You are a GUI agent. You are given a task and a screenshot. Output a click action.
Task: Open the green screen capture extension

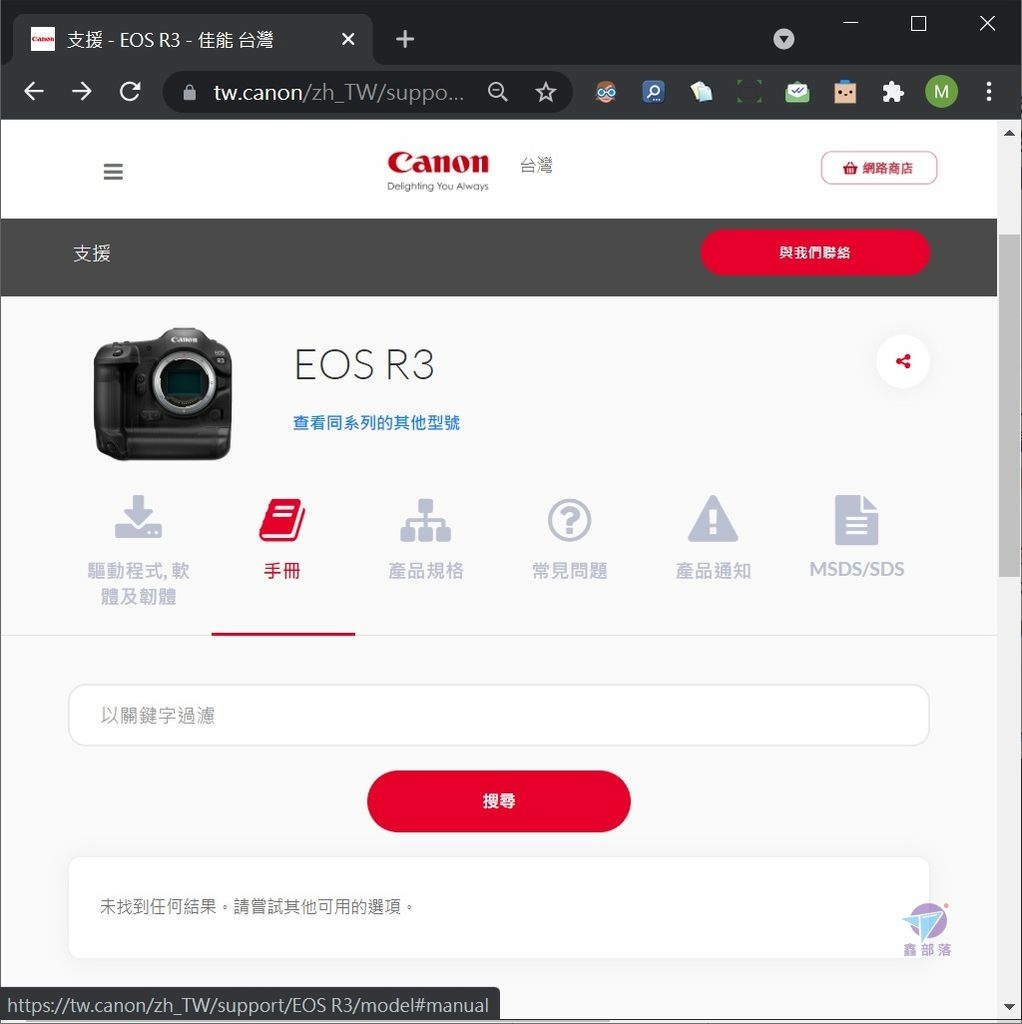pos(749,92)
